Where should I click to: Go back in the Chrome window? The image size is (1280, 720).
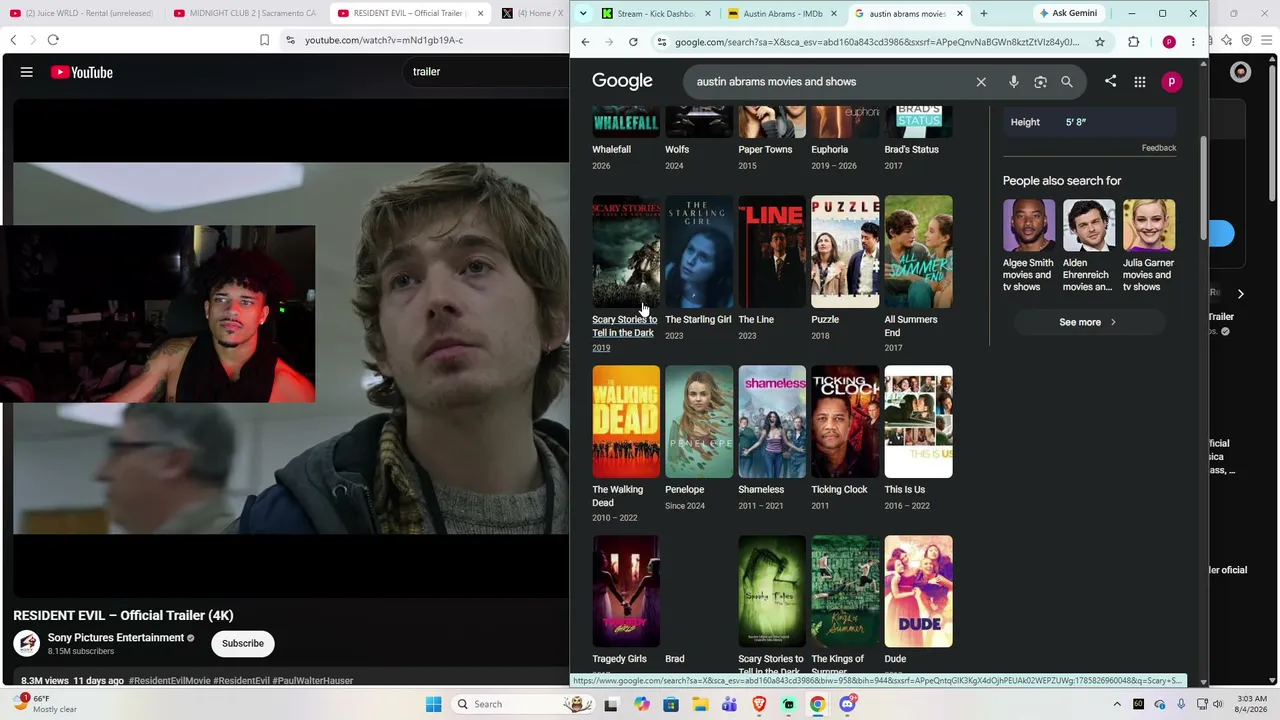point(585,42)
